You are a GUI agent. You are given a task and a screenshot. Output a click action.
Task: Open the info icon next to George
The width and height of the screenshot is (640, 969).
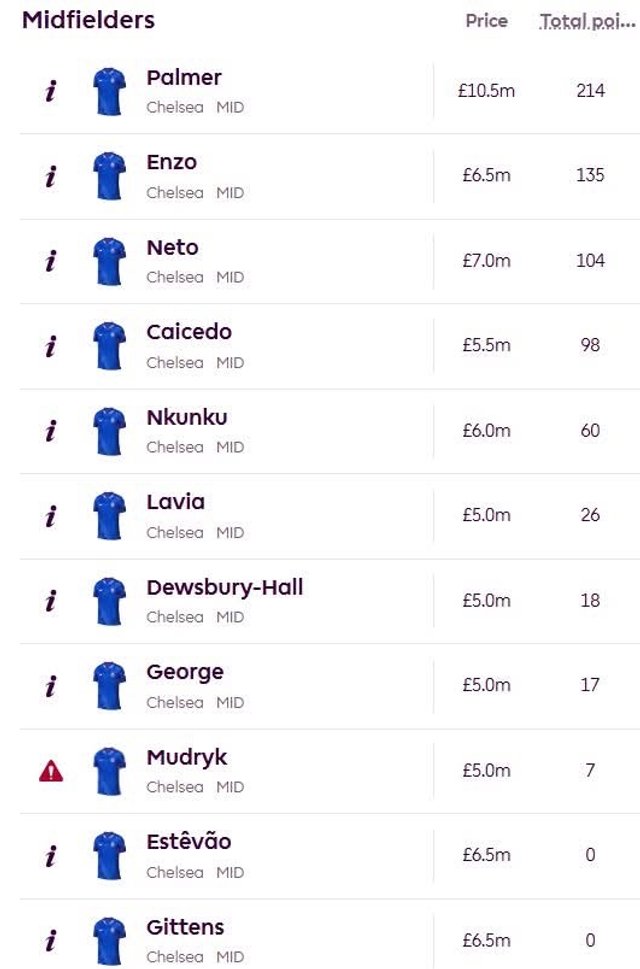pos(51,686)
